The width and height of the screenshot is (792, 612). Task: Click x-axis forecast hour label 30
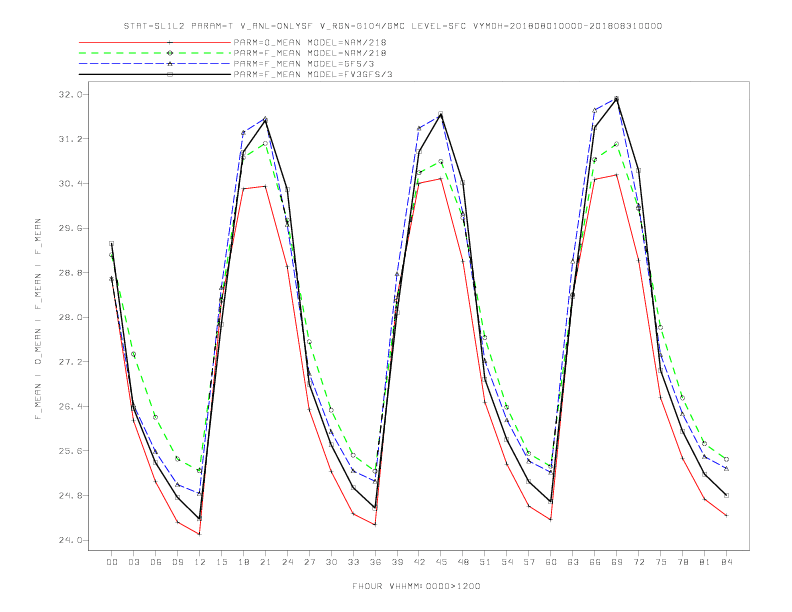(331, 562)
